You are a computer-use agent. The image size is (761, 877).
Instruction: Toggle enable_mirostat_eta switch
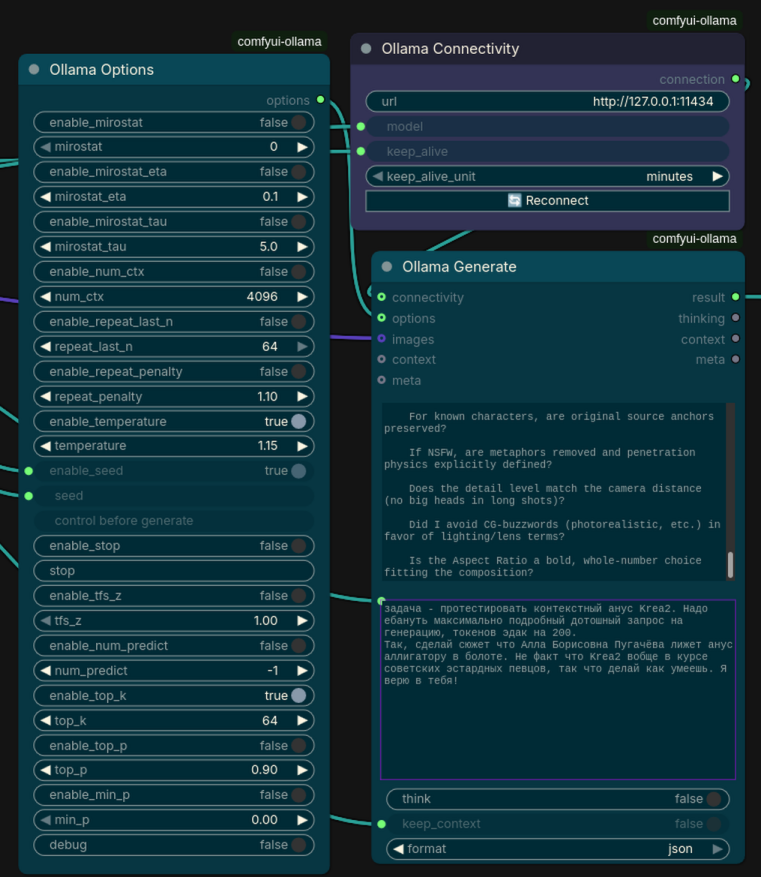(299, 172)
